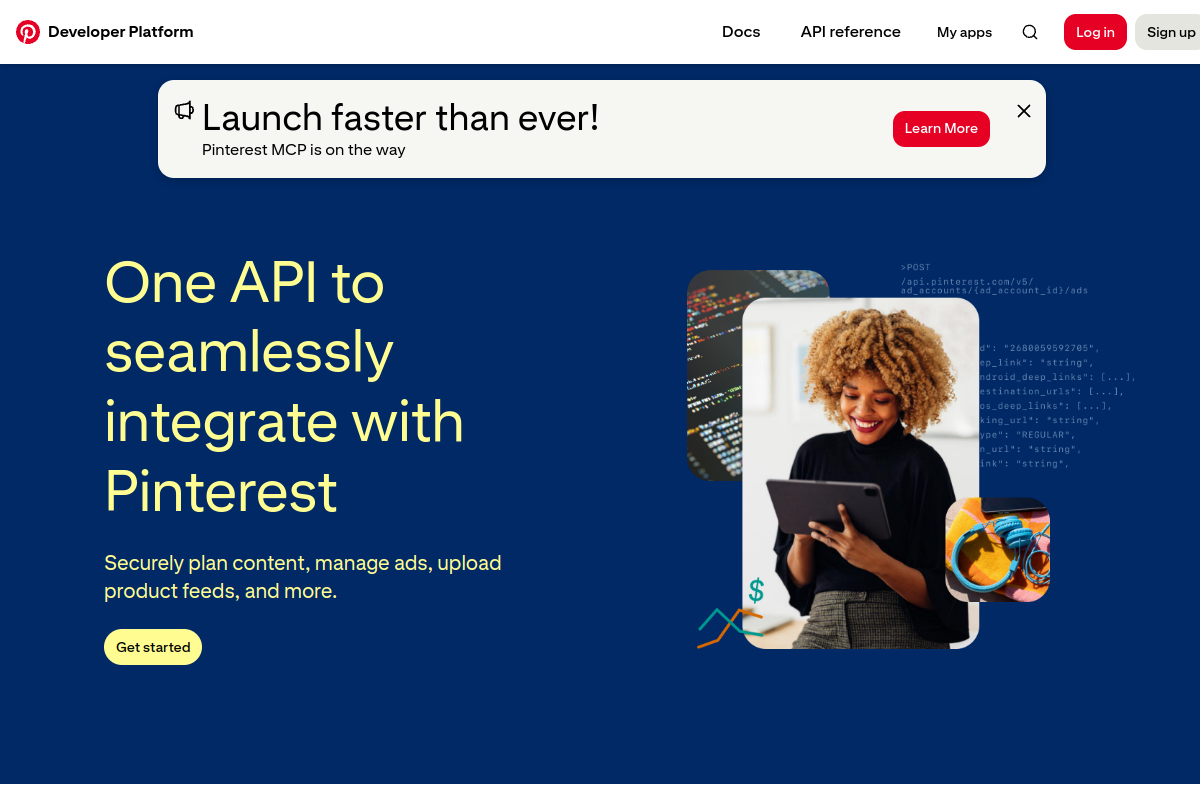
Task: Click the megaphone announcement icon
Action: [184, 110]
